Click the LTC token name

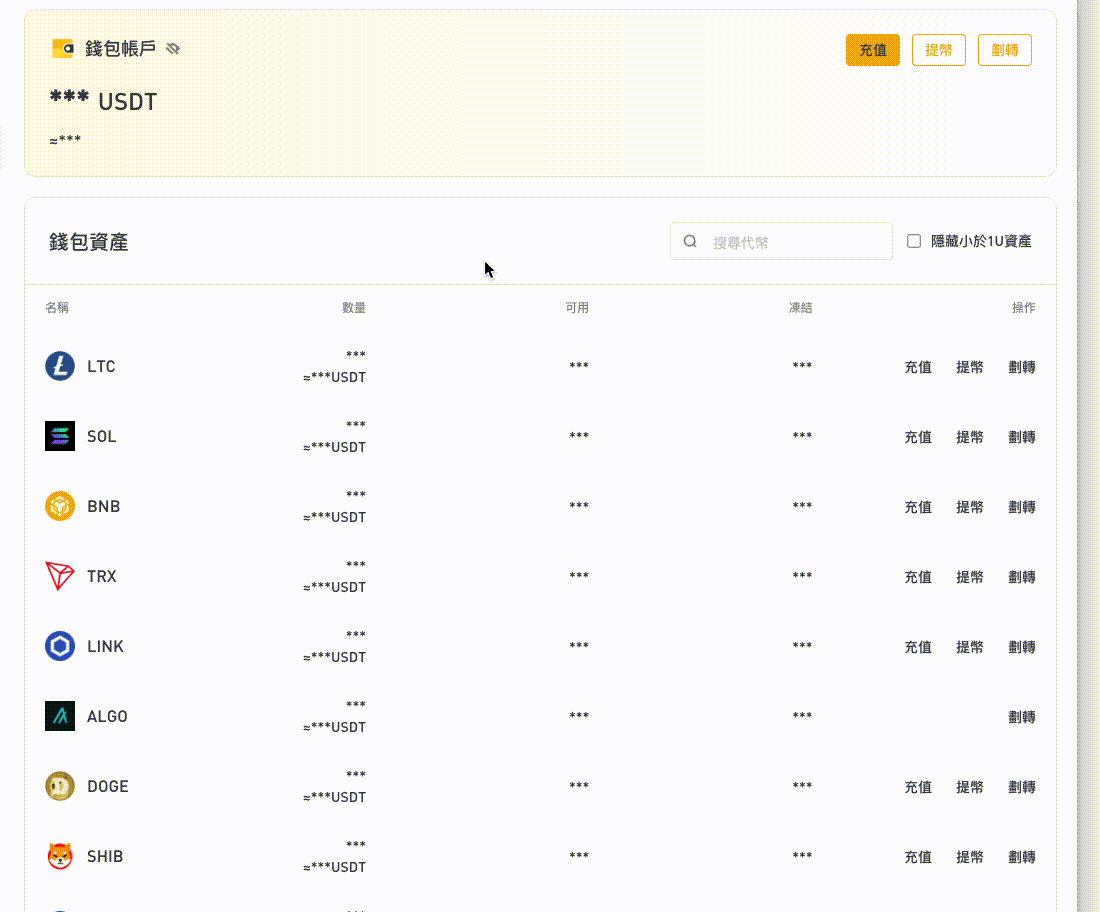click(101, 366)
